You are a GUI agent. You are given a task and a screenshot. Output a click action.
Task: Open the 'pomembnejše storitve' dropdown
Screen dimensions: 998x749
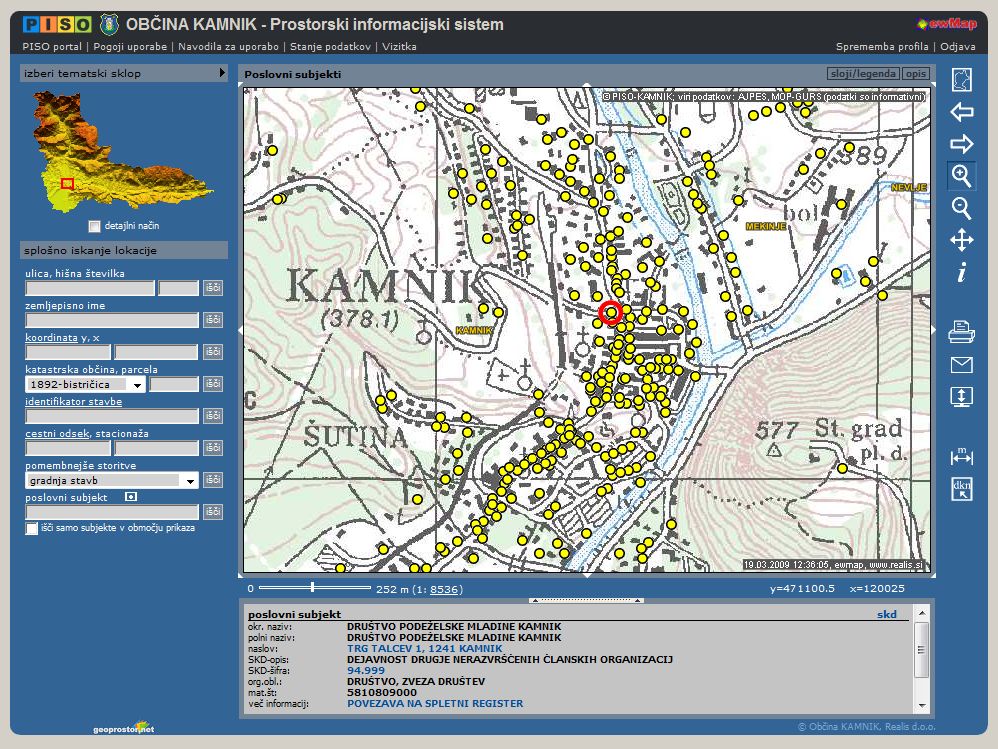click(190, 480)
